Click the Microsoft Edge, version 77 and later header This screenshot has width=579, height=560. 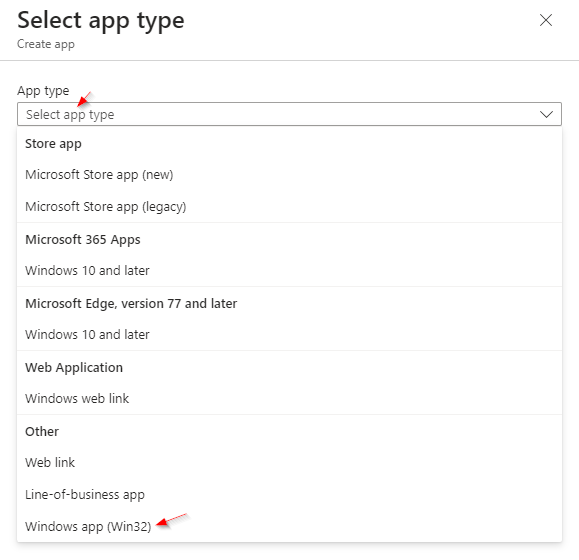(x=131, y=303)
